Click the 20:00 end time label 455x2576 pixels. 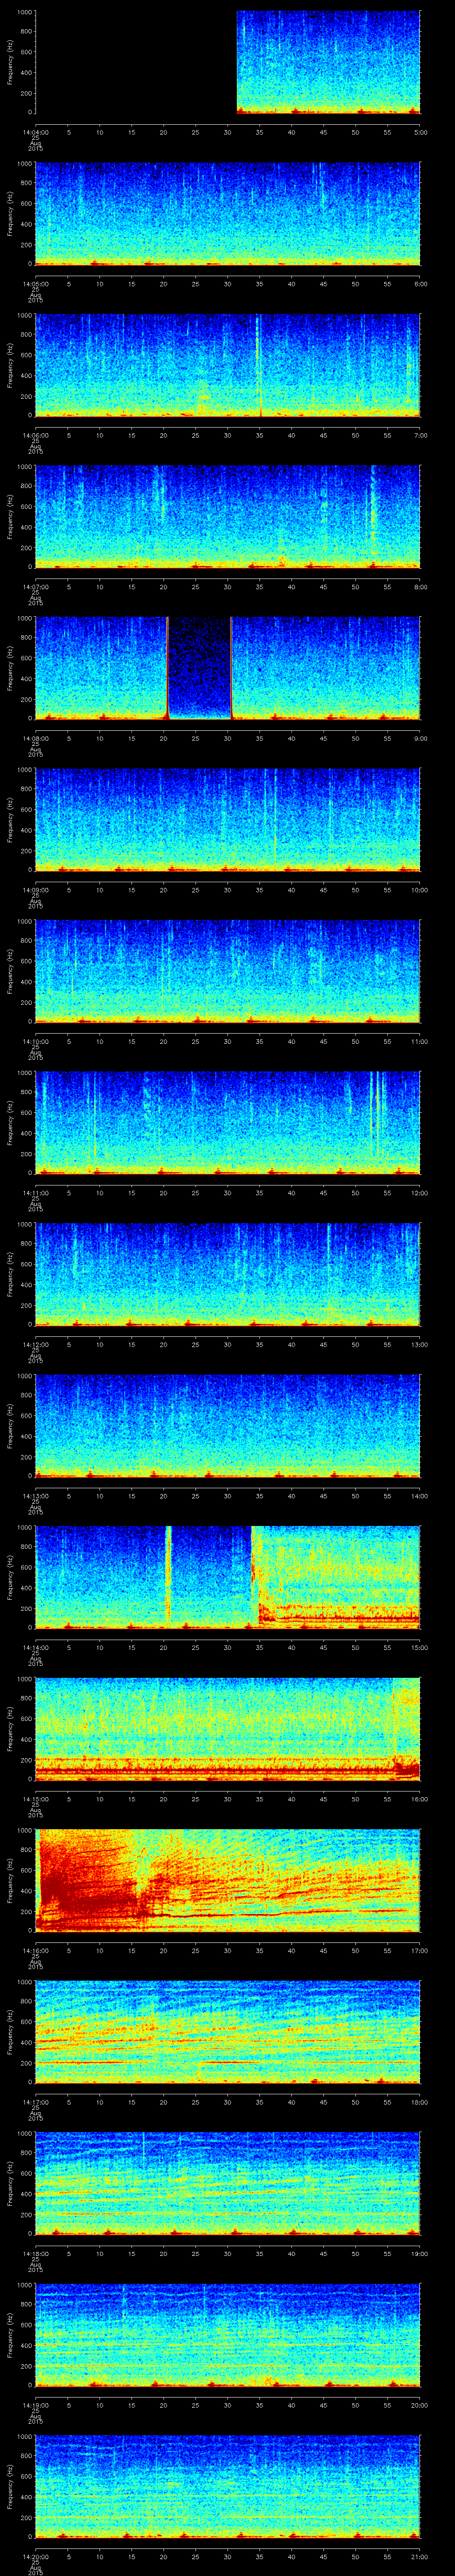(419, 2405)
